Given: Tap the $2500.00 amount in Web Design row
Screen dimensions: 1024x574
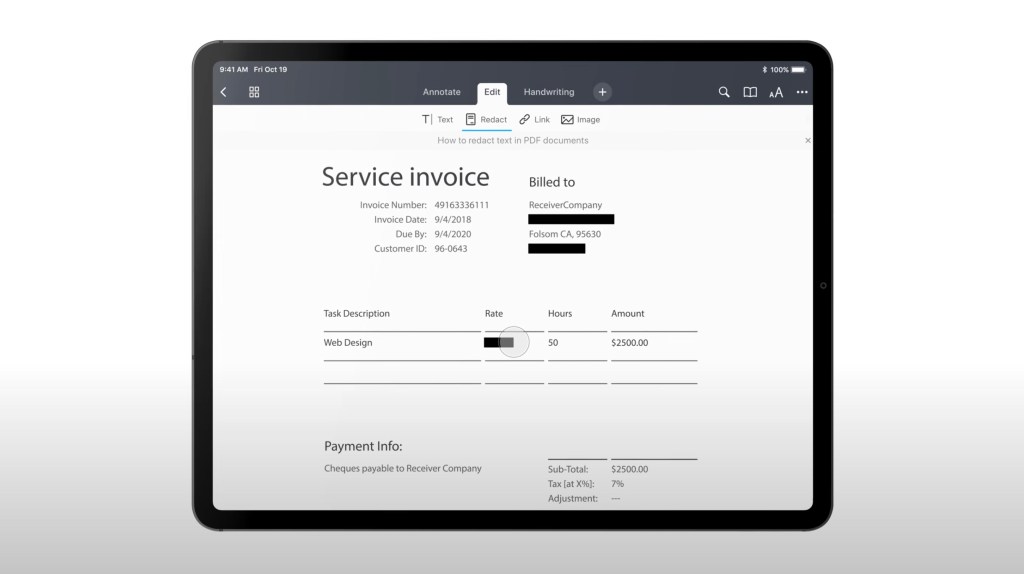Looking at the screenshot, I should 629,342.
